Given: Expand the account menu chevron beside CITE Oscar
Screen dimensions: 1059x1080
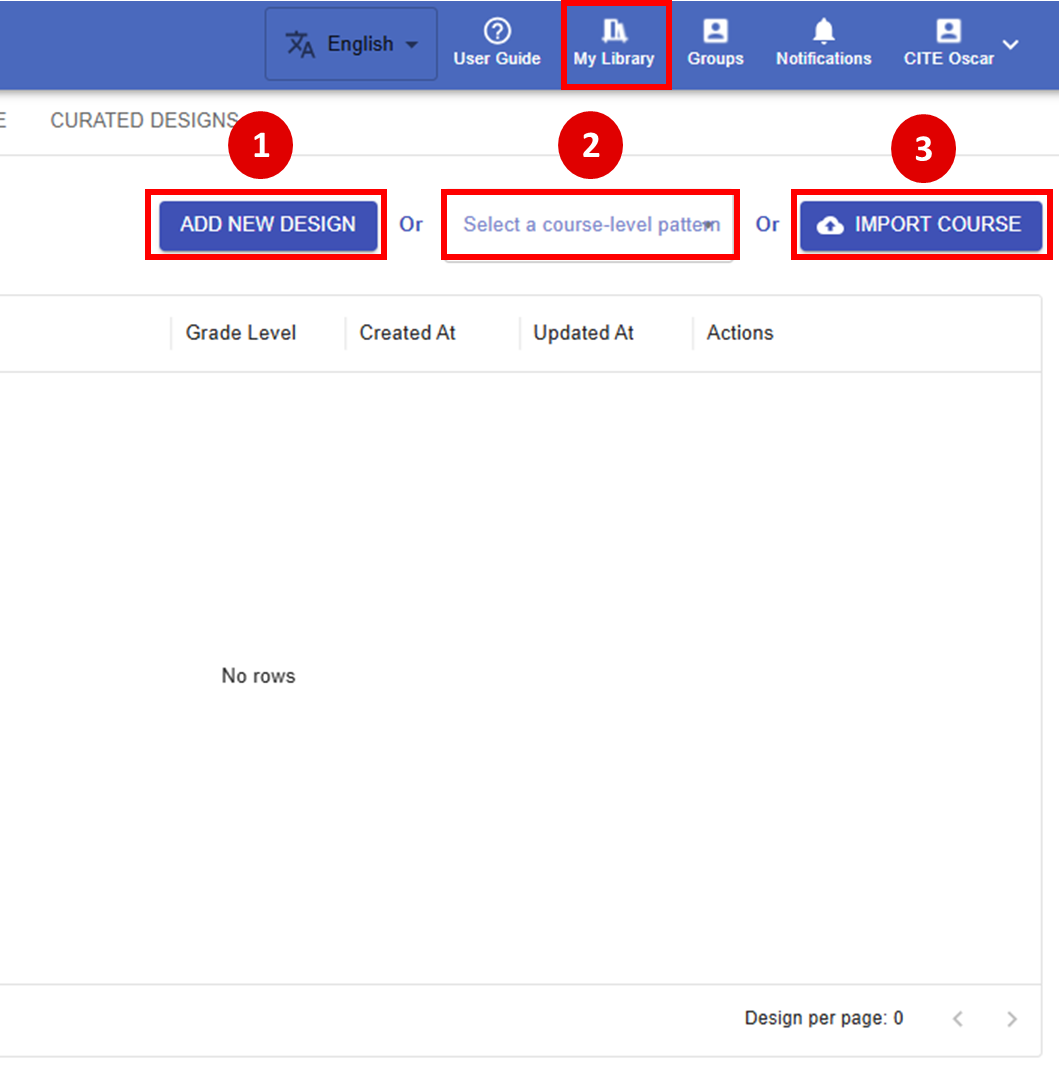Looking at the screenshot, I should pos(1011,44).
